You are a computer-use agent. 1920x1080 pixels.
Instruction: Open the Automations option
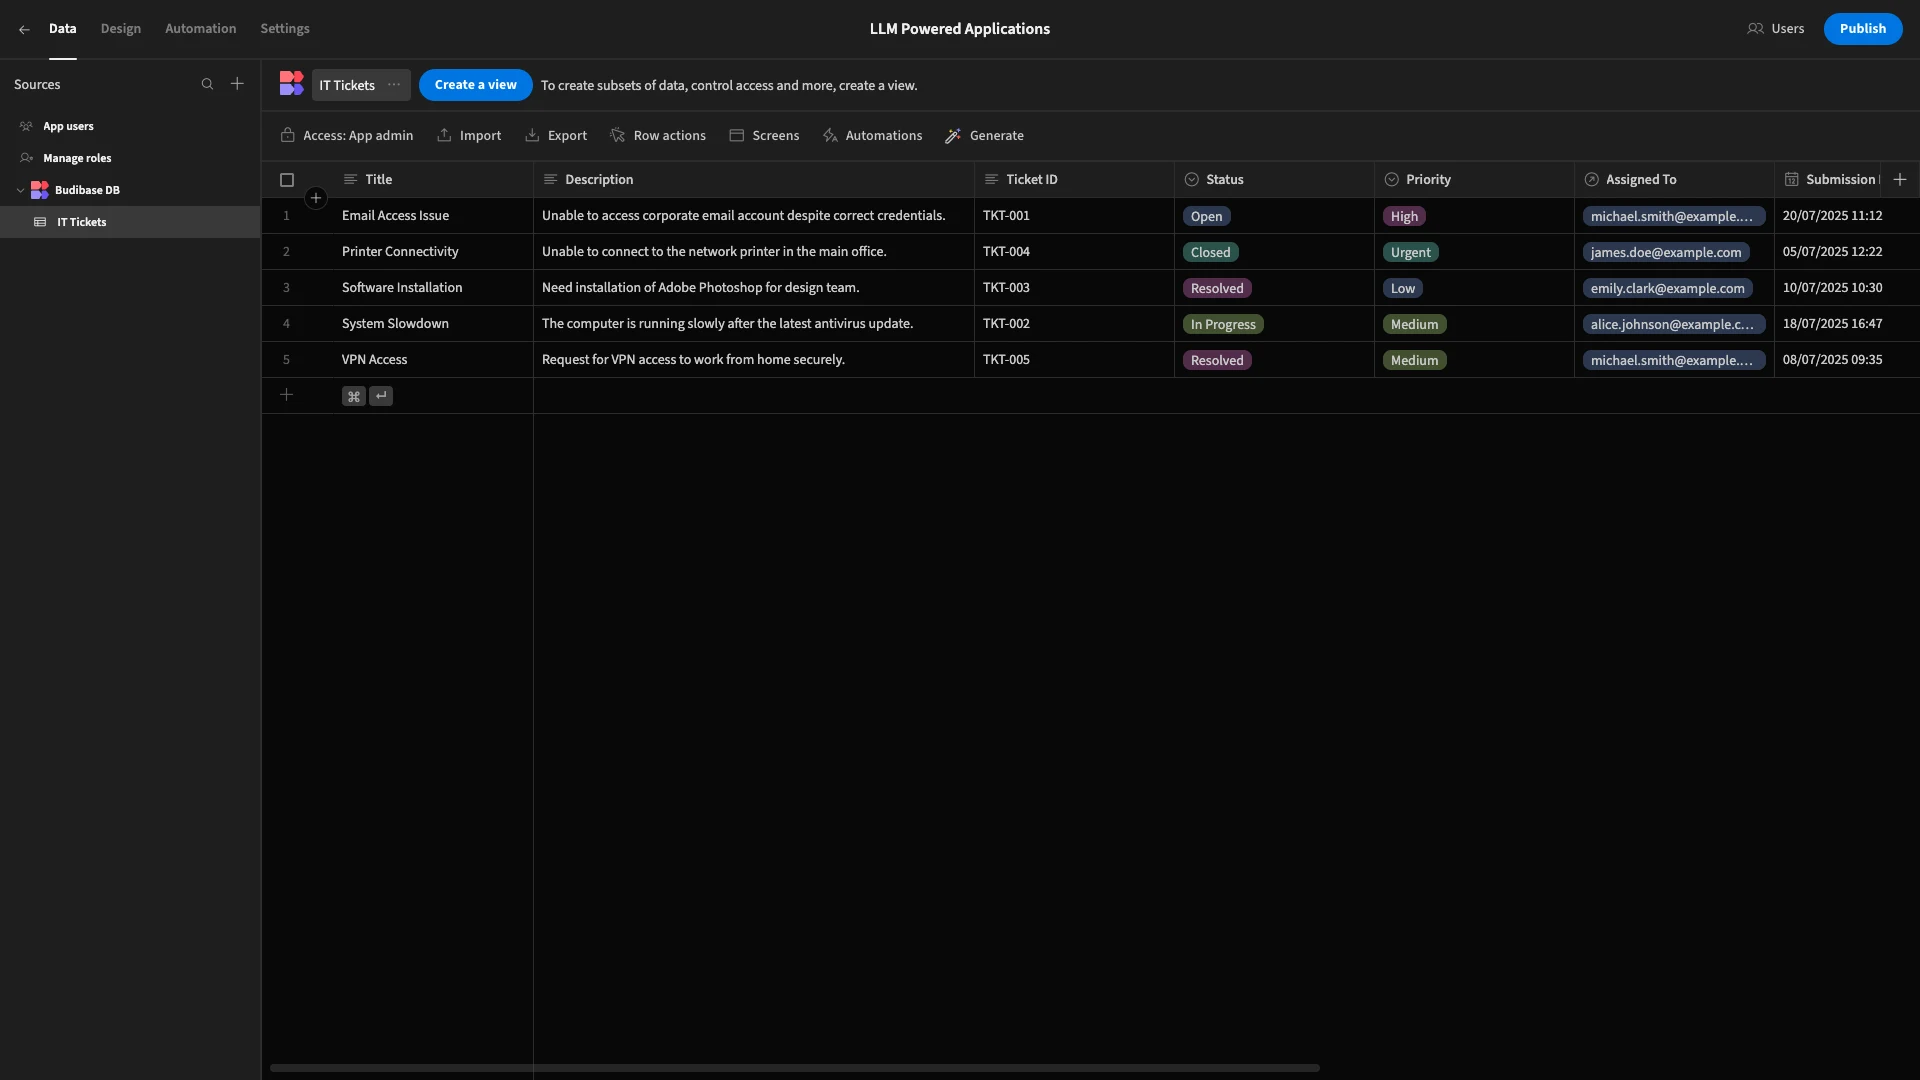pyautogui.click(x=872, y=135)
